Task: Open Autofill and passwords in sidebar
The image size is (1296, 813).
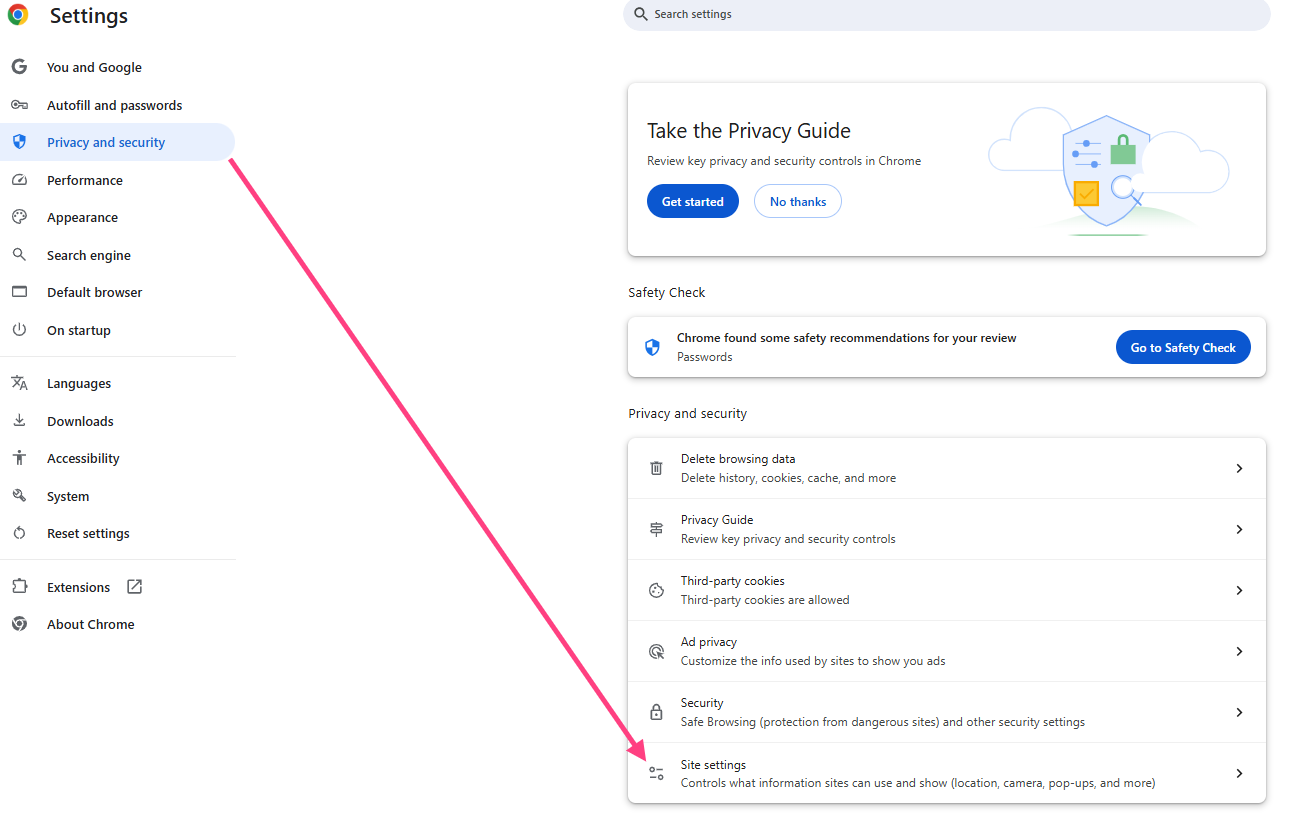Action: point(114,105)
